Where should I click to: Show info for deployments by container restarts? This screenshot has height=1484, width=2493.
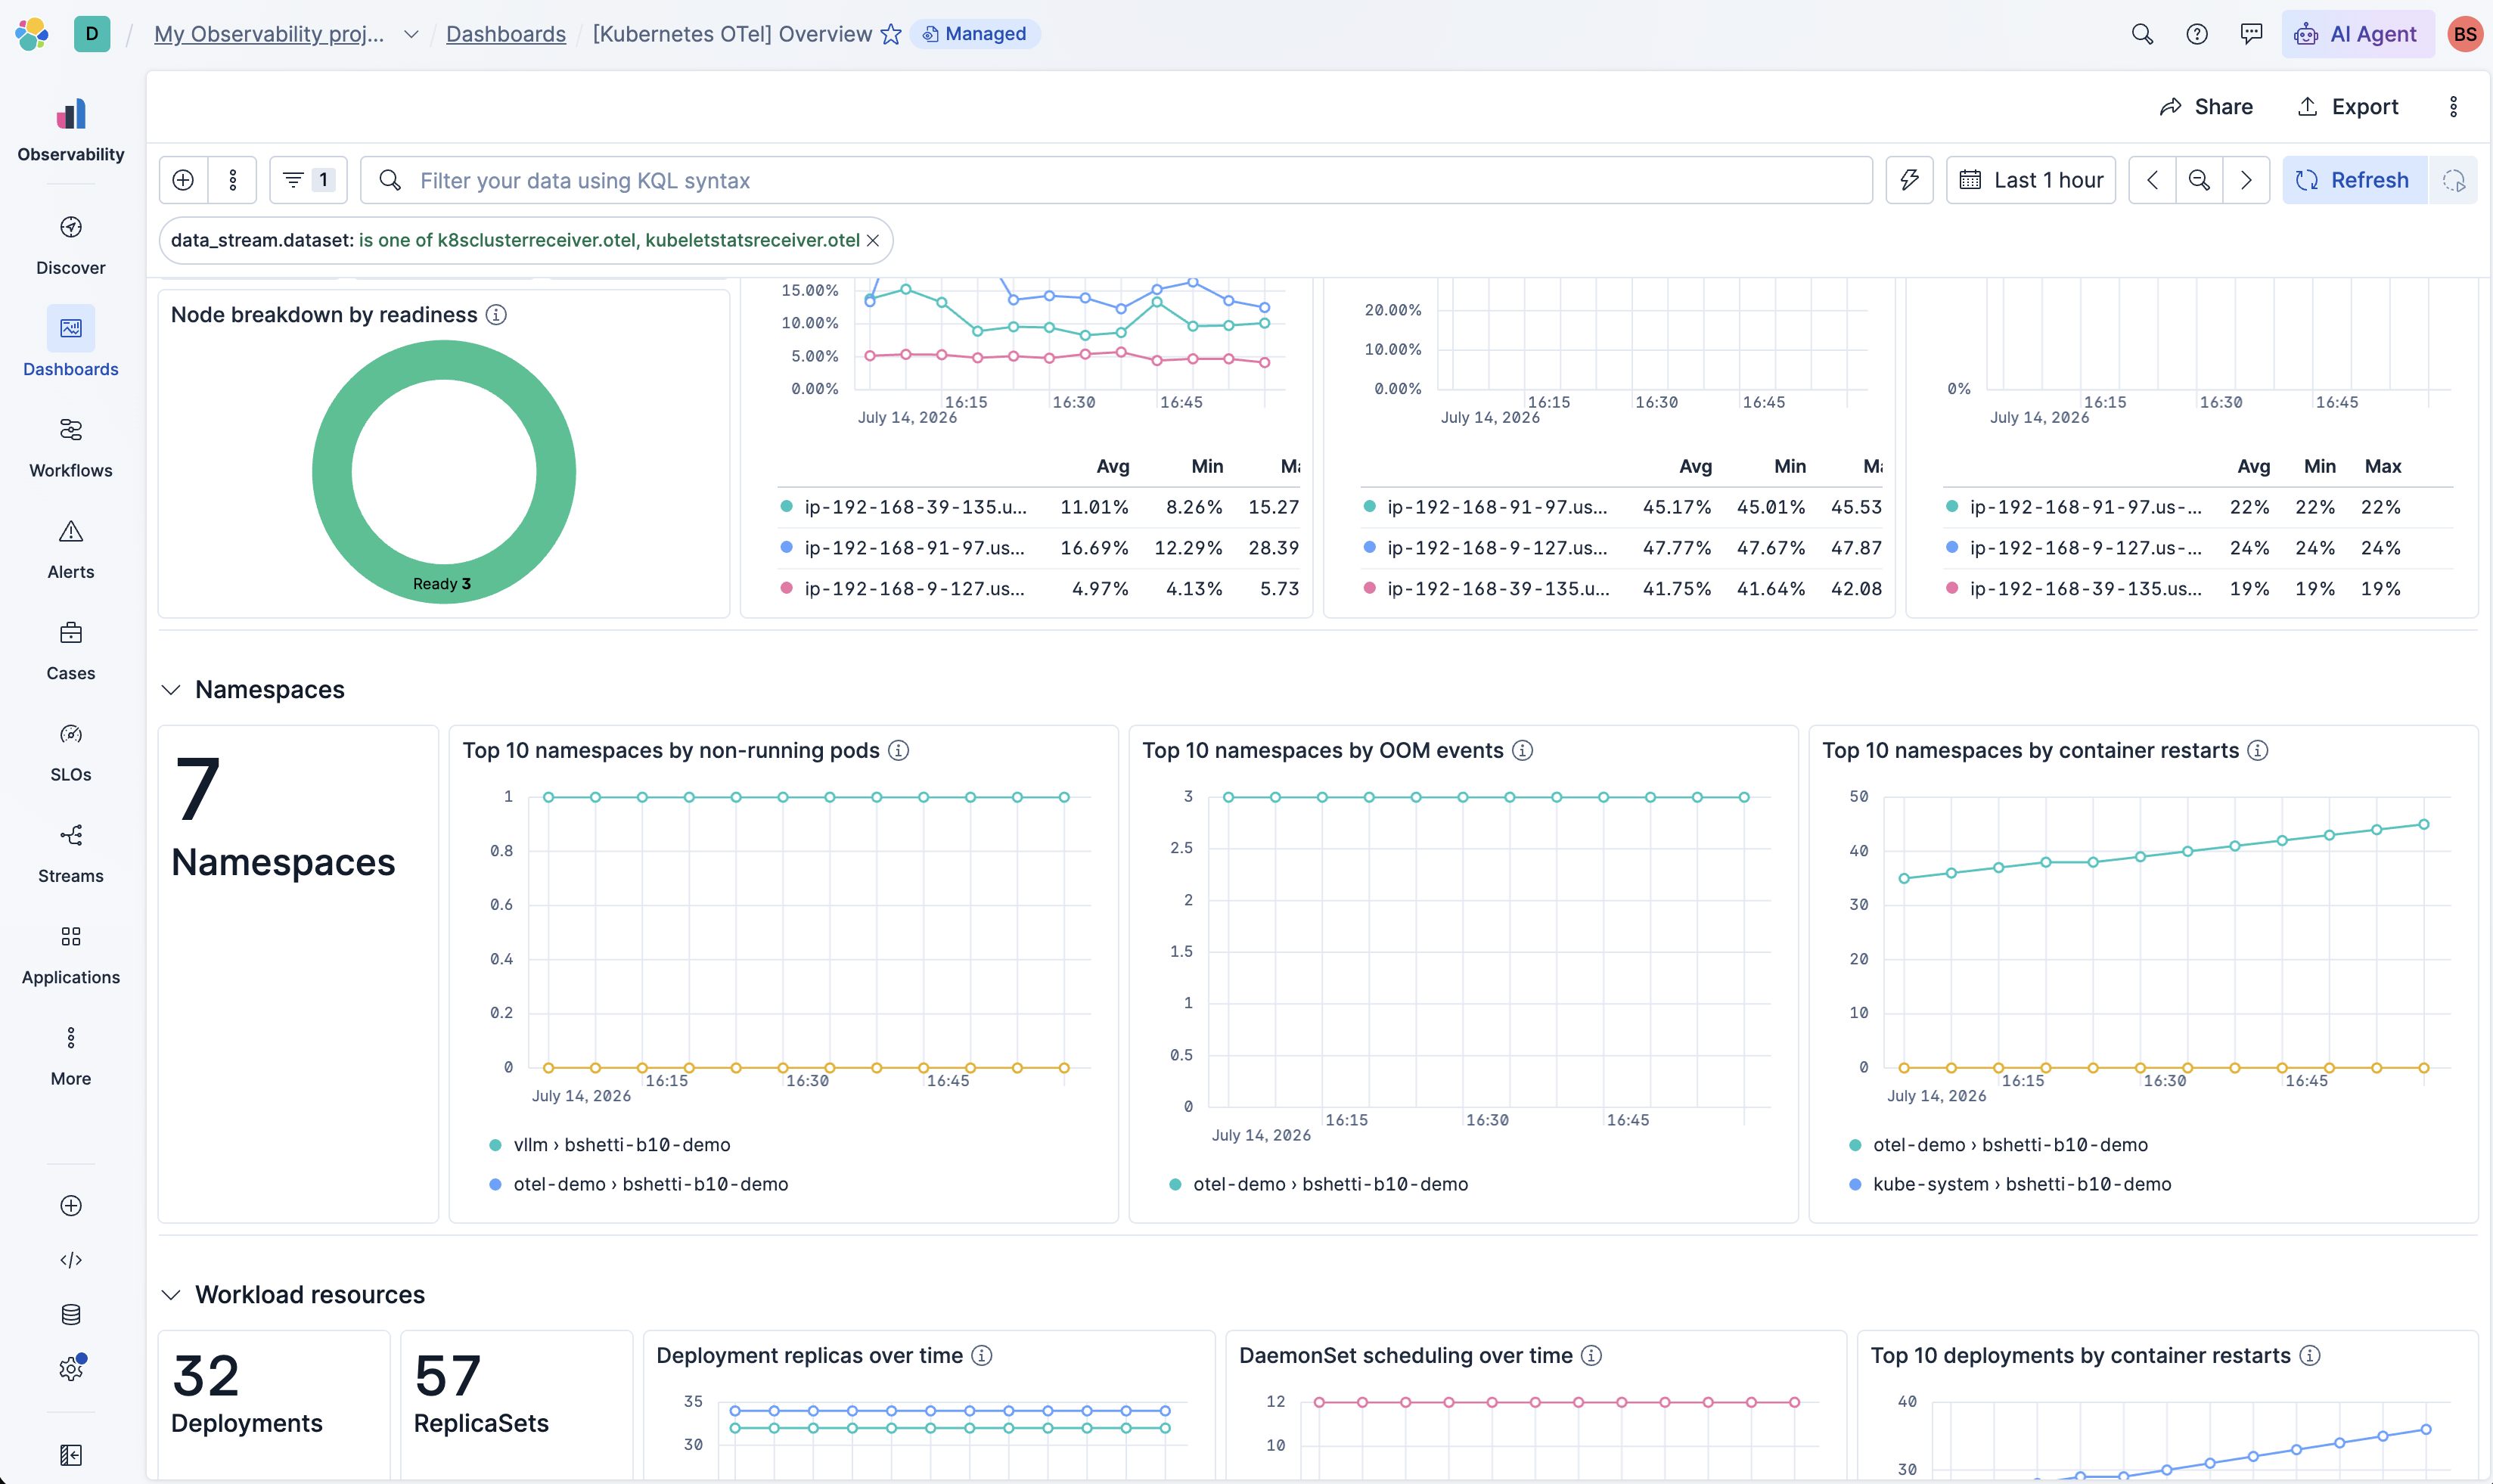tap(2309, 1356)
